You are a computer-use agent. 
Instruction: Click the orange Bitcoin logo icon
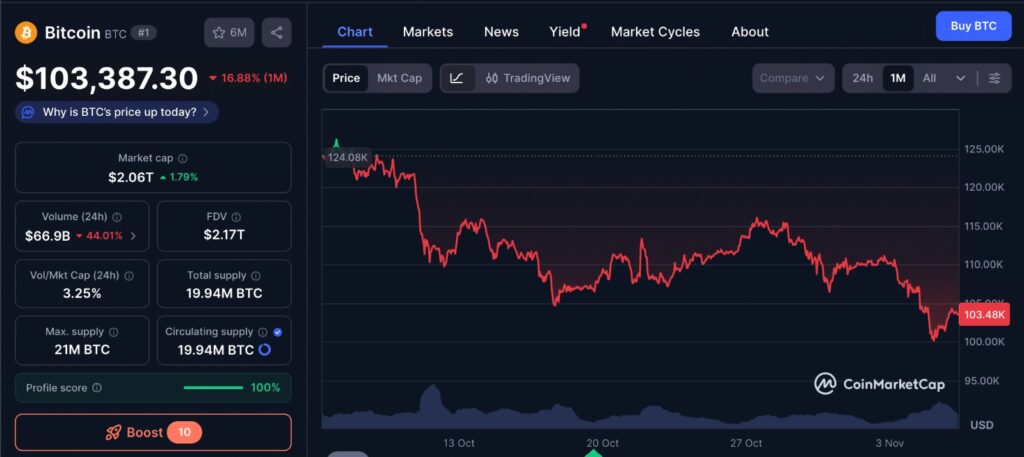[x=26, y=33]
